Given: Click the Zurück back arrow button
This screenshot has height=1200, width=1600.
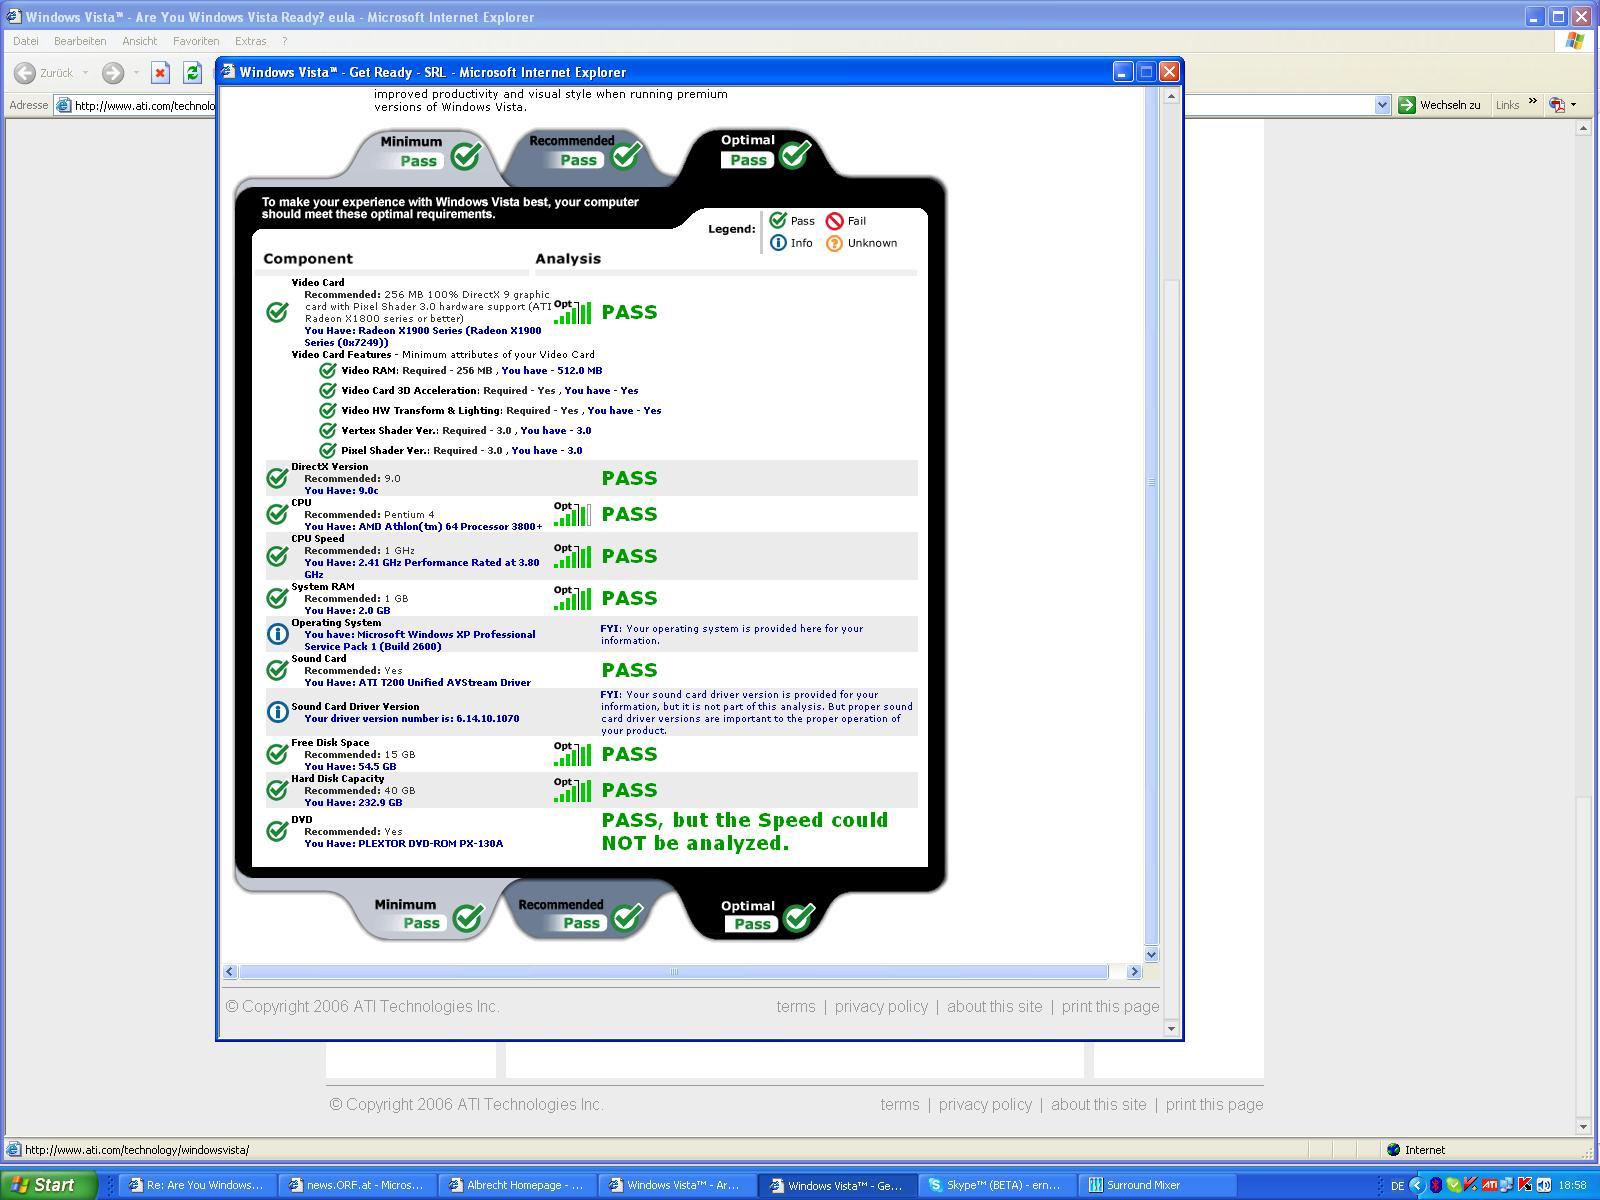Looking at the screenshot, I should click(44, 72).
